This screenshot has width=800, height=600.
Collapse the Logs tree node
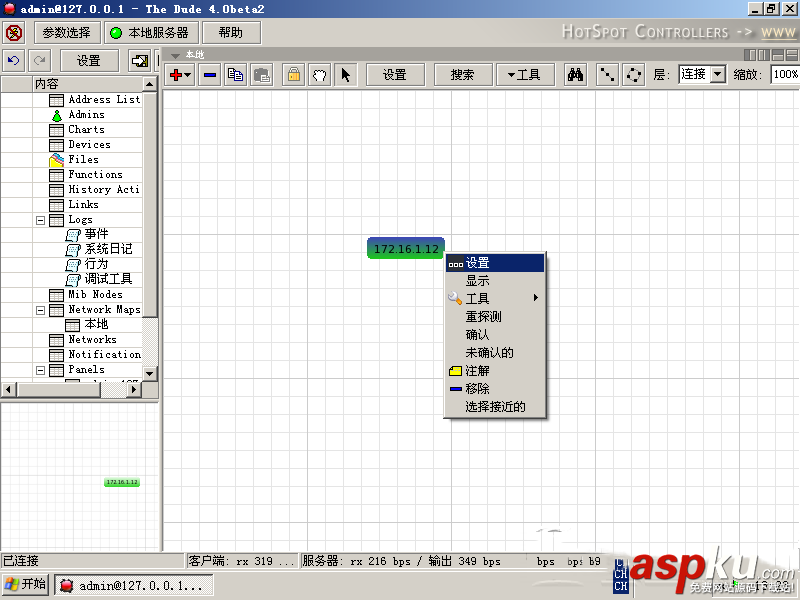(40, 220)
